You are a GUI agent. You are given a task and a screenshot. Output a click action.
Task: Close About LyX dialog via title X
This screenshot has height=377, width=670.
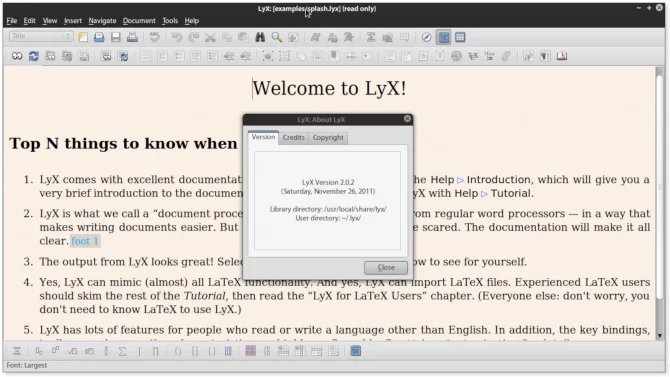(x=407, y=119)
